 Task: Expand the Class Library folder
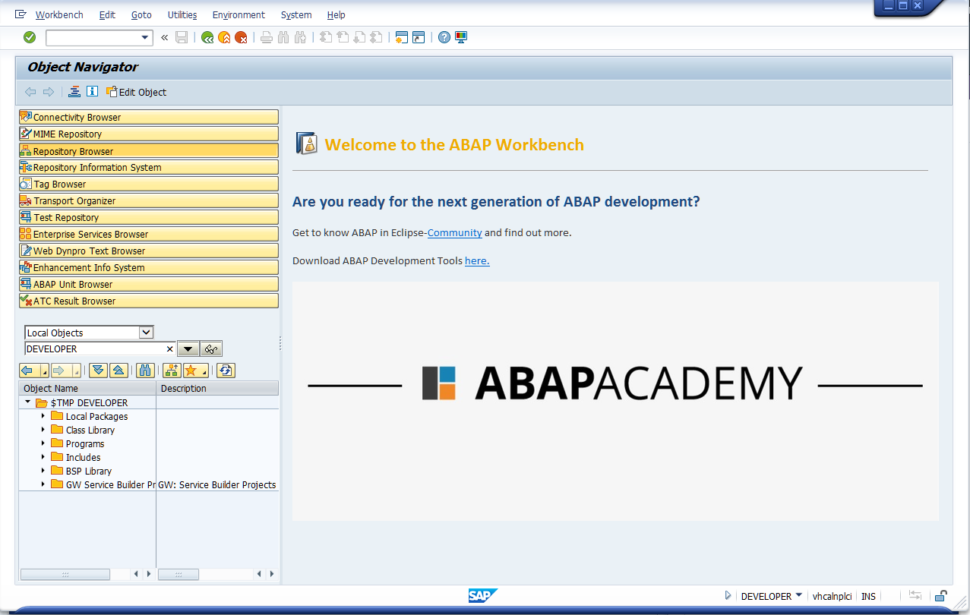pos(43,429)
